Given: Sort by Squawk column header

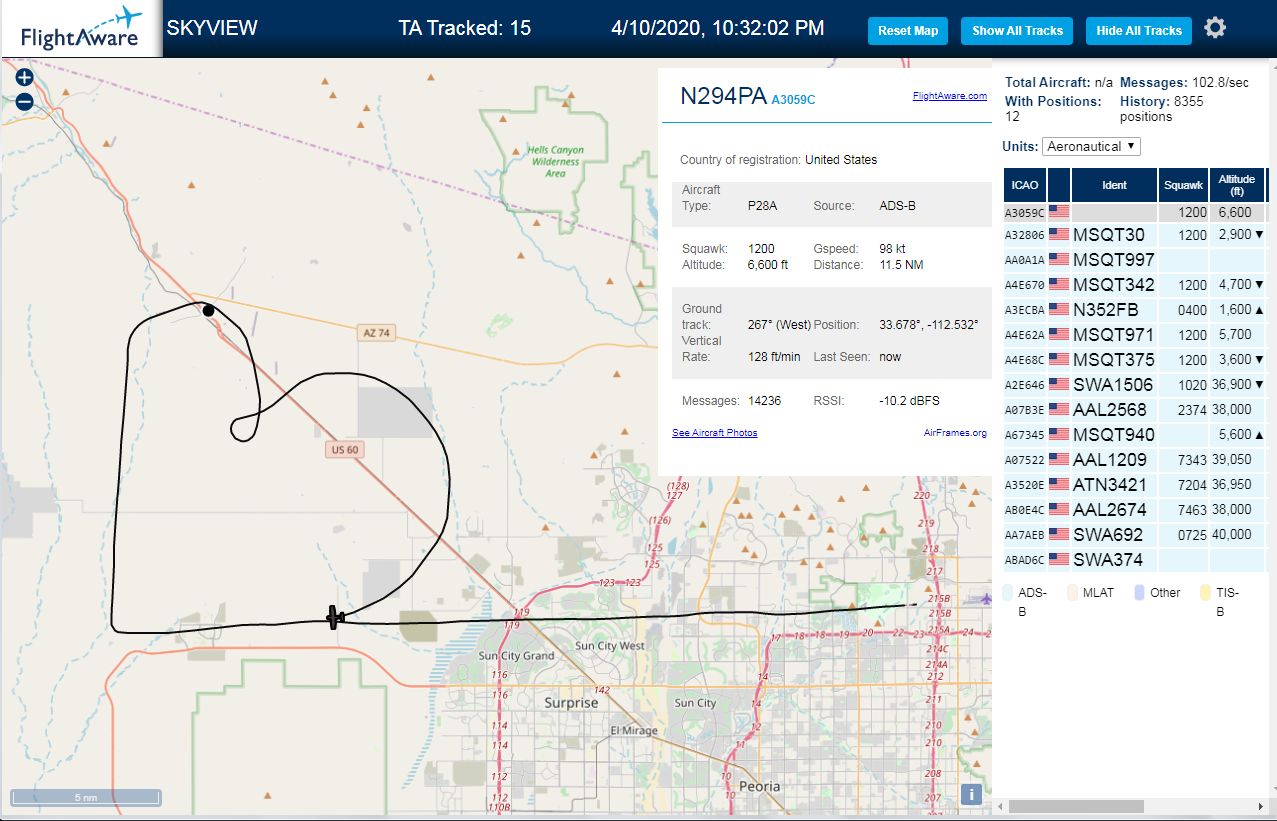Looking at the screenshot, I should [x=1183, y=185].
